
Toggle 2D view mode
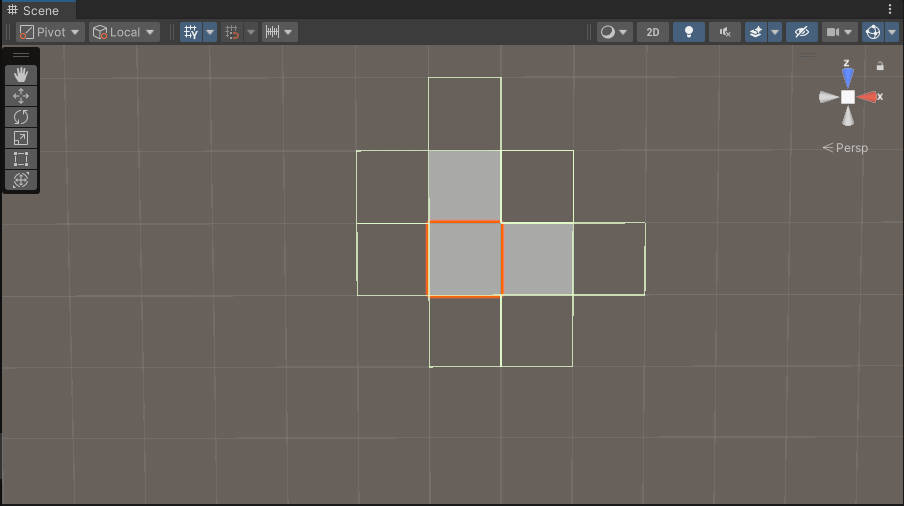pos(652,32)
